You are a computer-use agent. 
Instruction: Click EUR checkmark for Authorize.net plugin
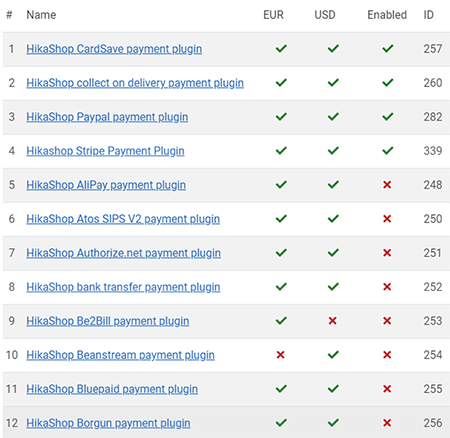point(281,253)
